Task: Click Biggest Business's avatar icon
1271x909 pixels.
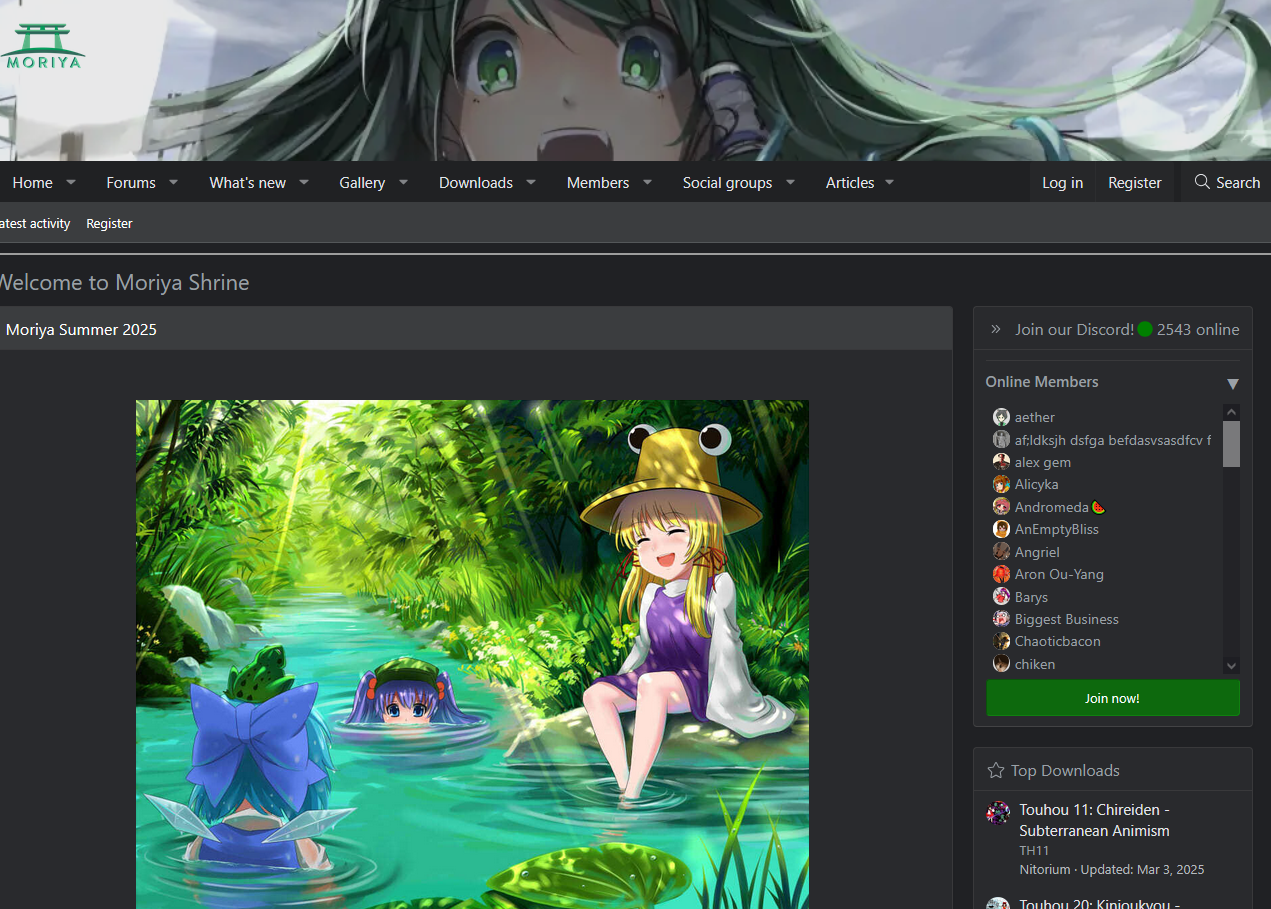Action: [1001, 619]
